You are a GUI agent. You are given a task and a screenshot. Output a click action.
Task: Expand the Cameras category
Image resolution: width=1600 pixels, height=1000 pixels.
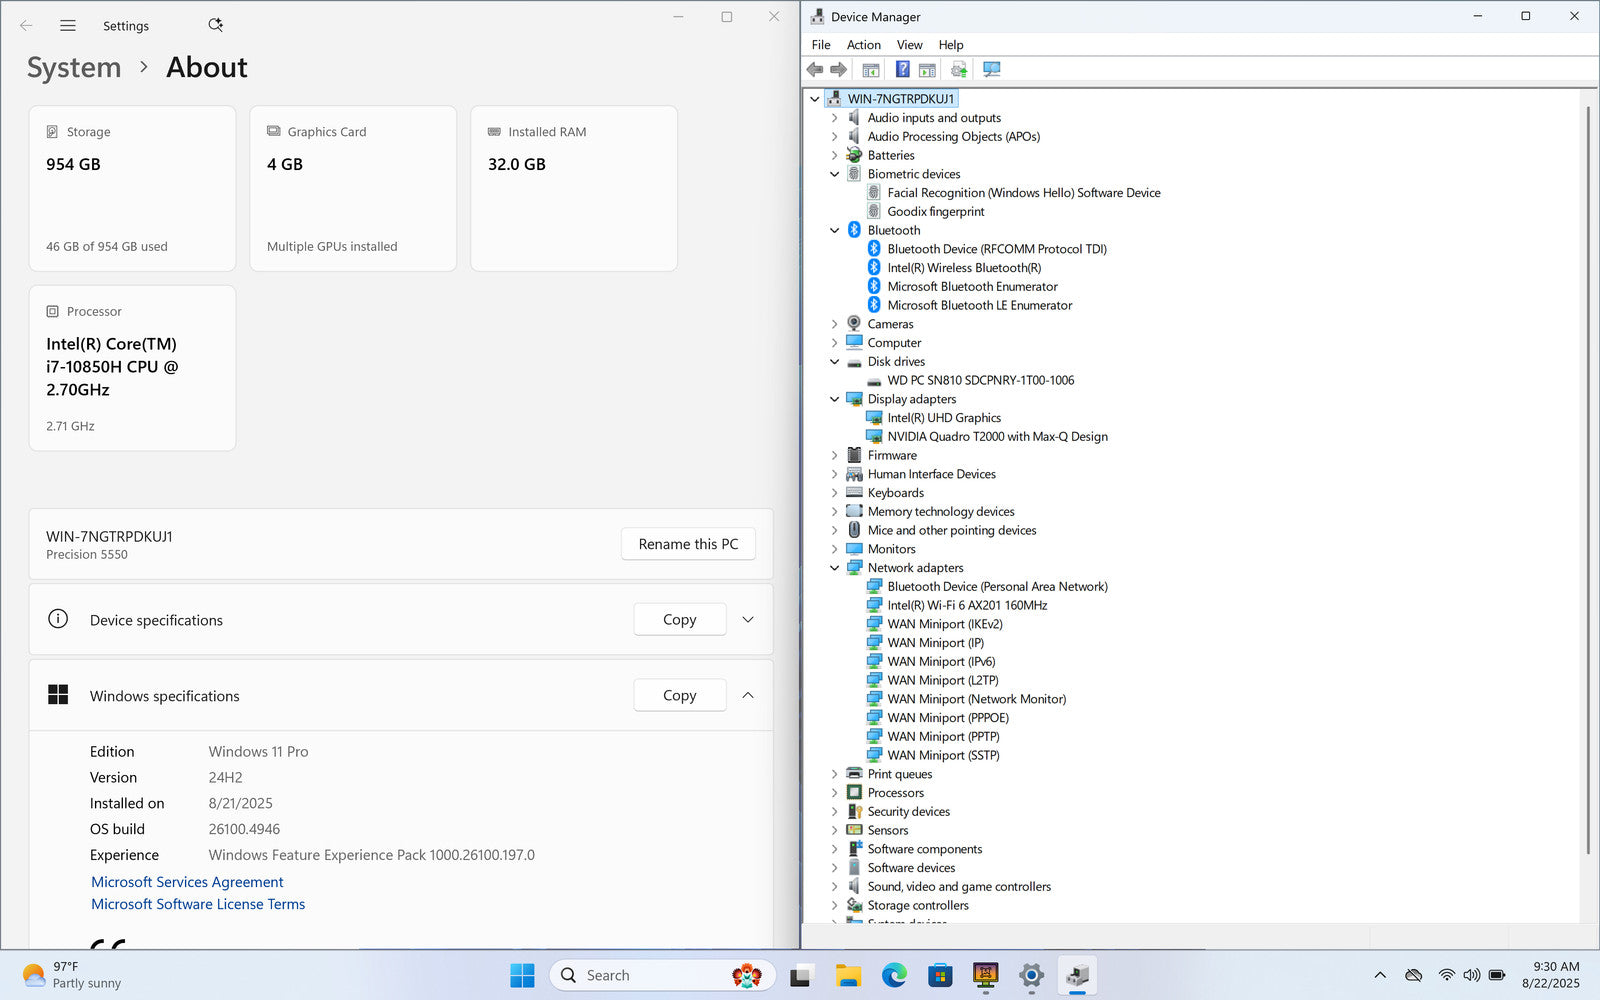tap(835, 324)
